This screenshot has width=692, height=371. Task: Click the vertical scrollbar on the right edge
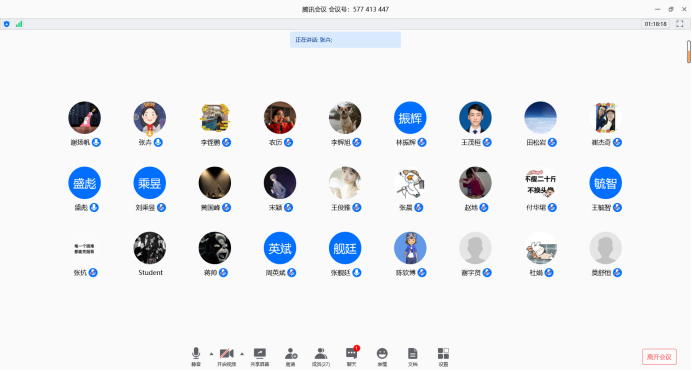(x=688, y=52)
